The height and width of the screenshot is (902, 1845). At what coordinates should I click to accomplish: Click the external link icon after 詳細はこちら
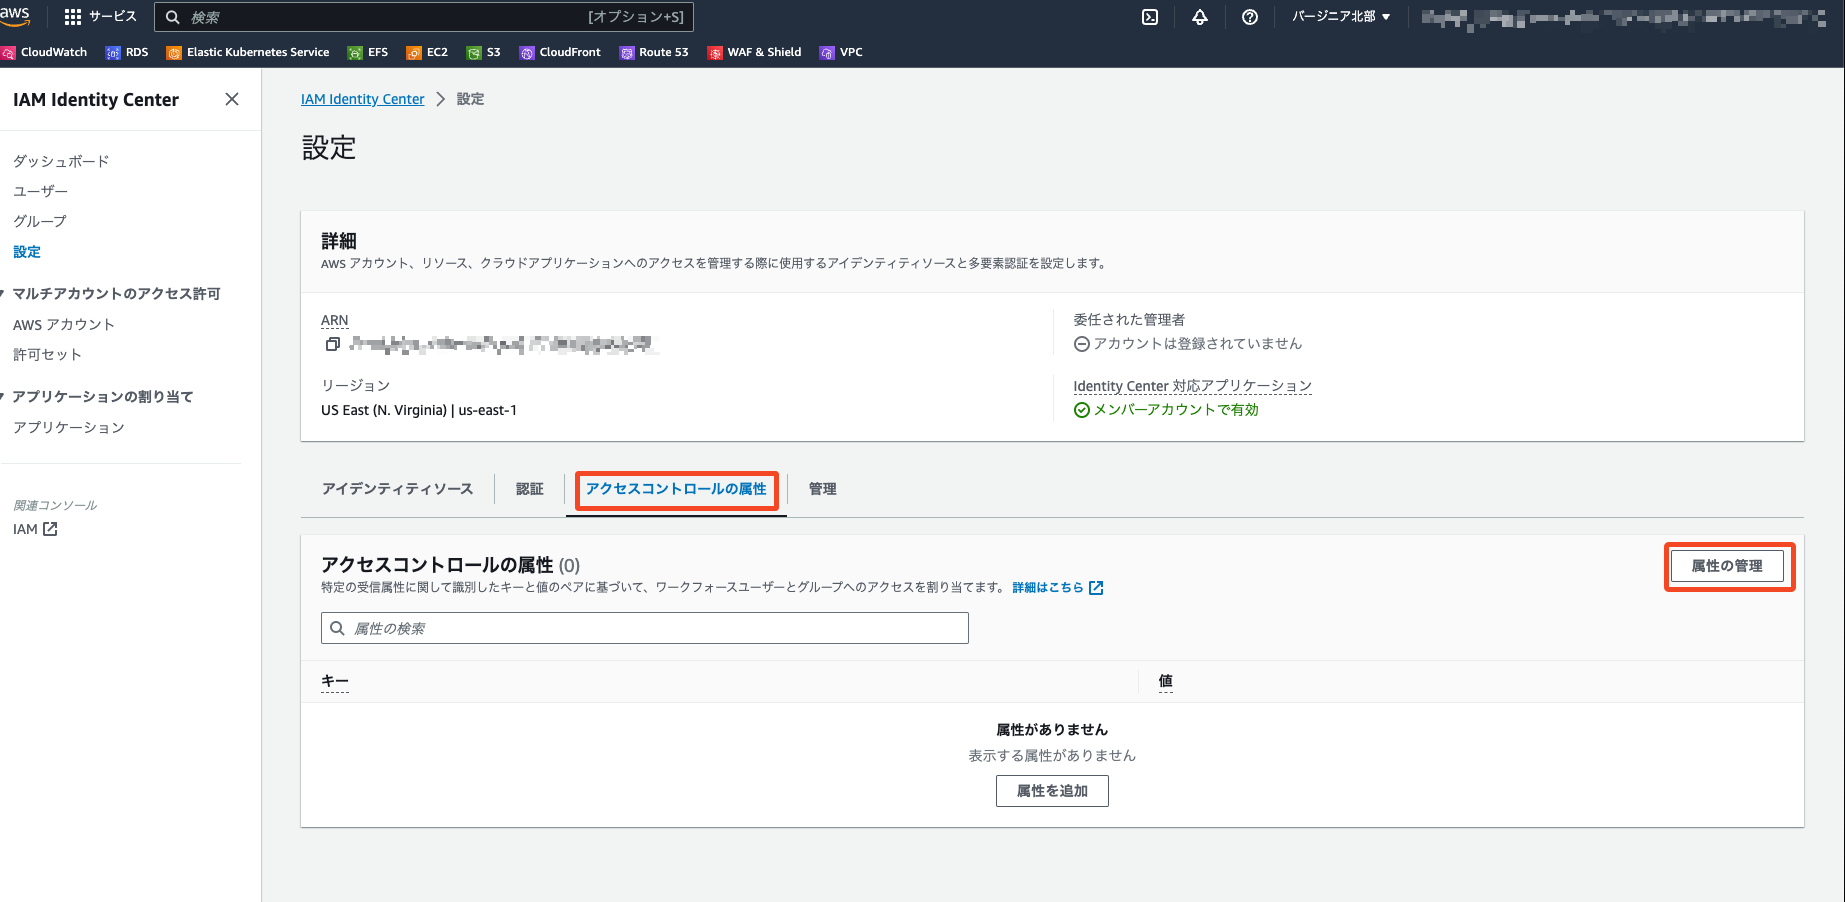coord(1096,588)
